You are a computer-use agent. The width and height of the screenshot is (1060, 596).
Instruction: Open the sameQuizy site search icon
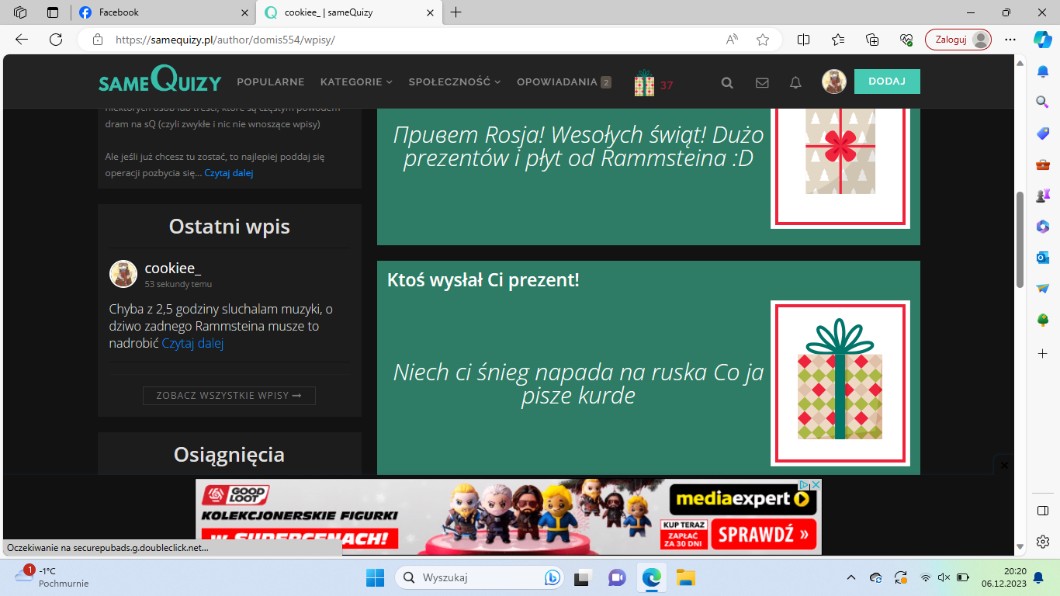point(727,83)
